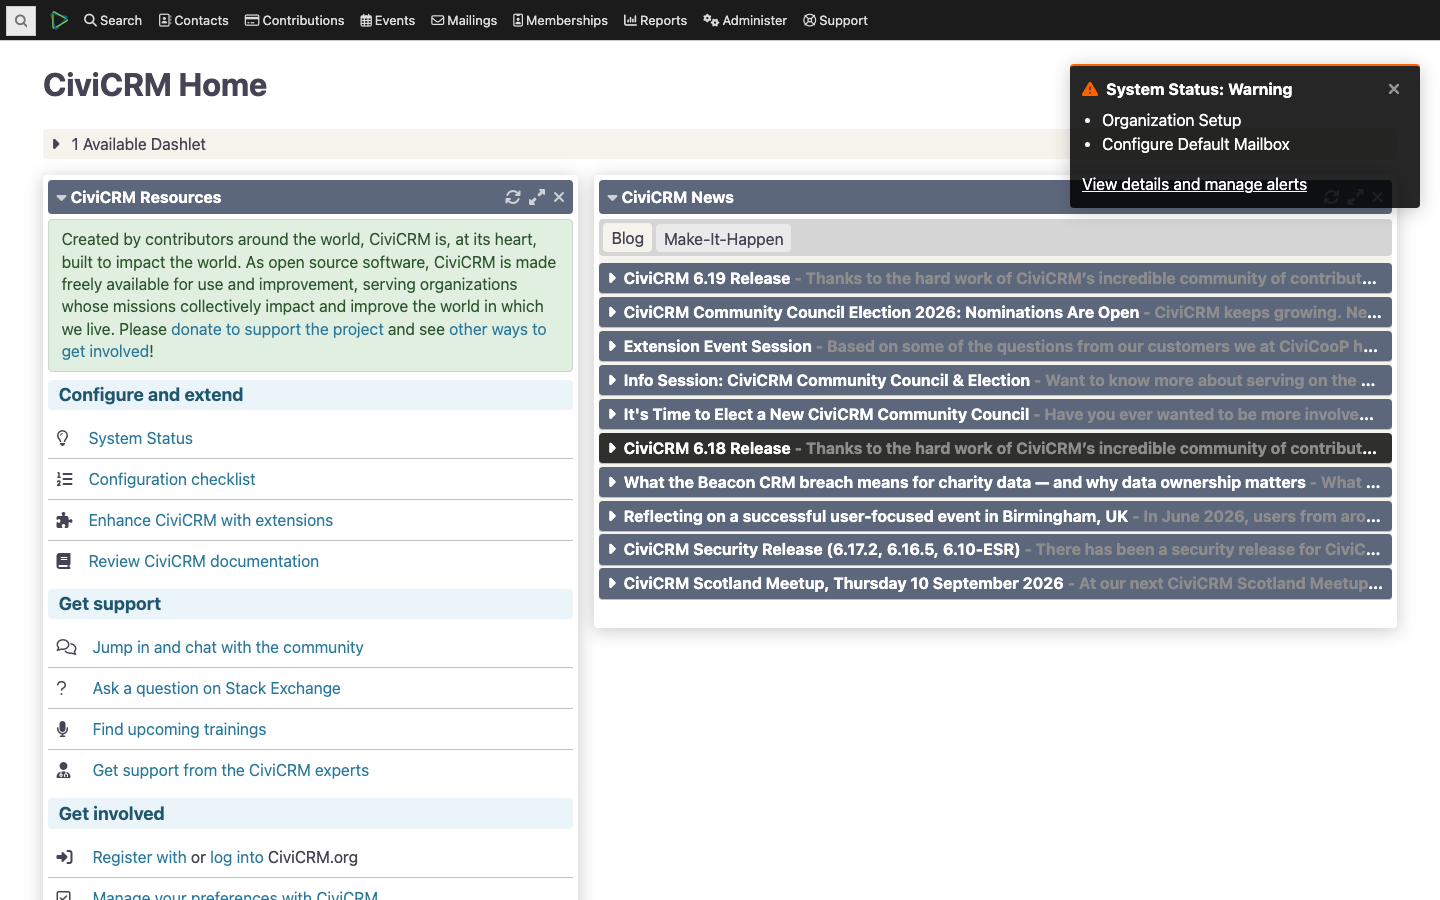Select the Blog tab

628,238
